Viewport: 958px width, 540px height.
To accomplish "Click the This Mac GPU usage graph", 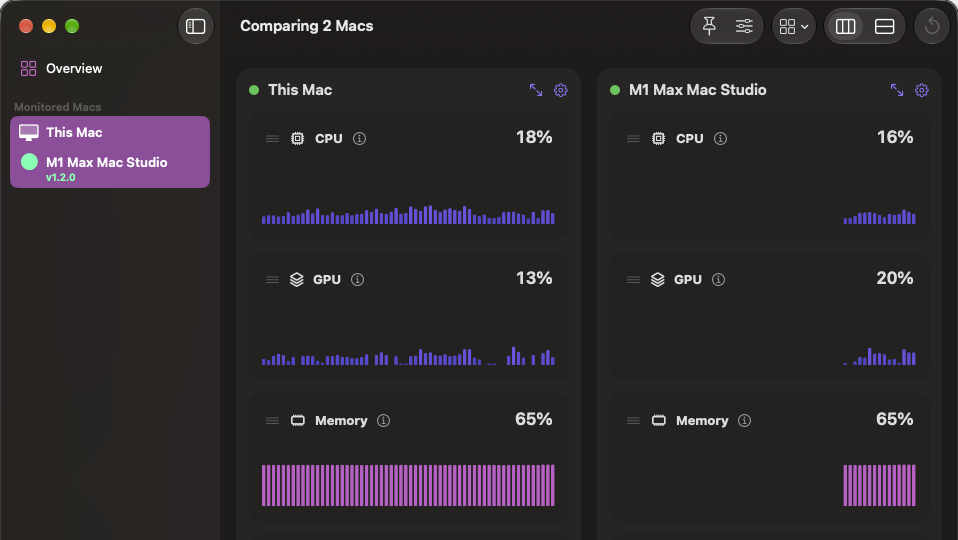I will click(x=408, y=357).
